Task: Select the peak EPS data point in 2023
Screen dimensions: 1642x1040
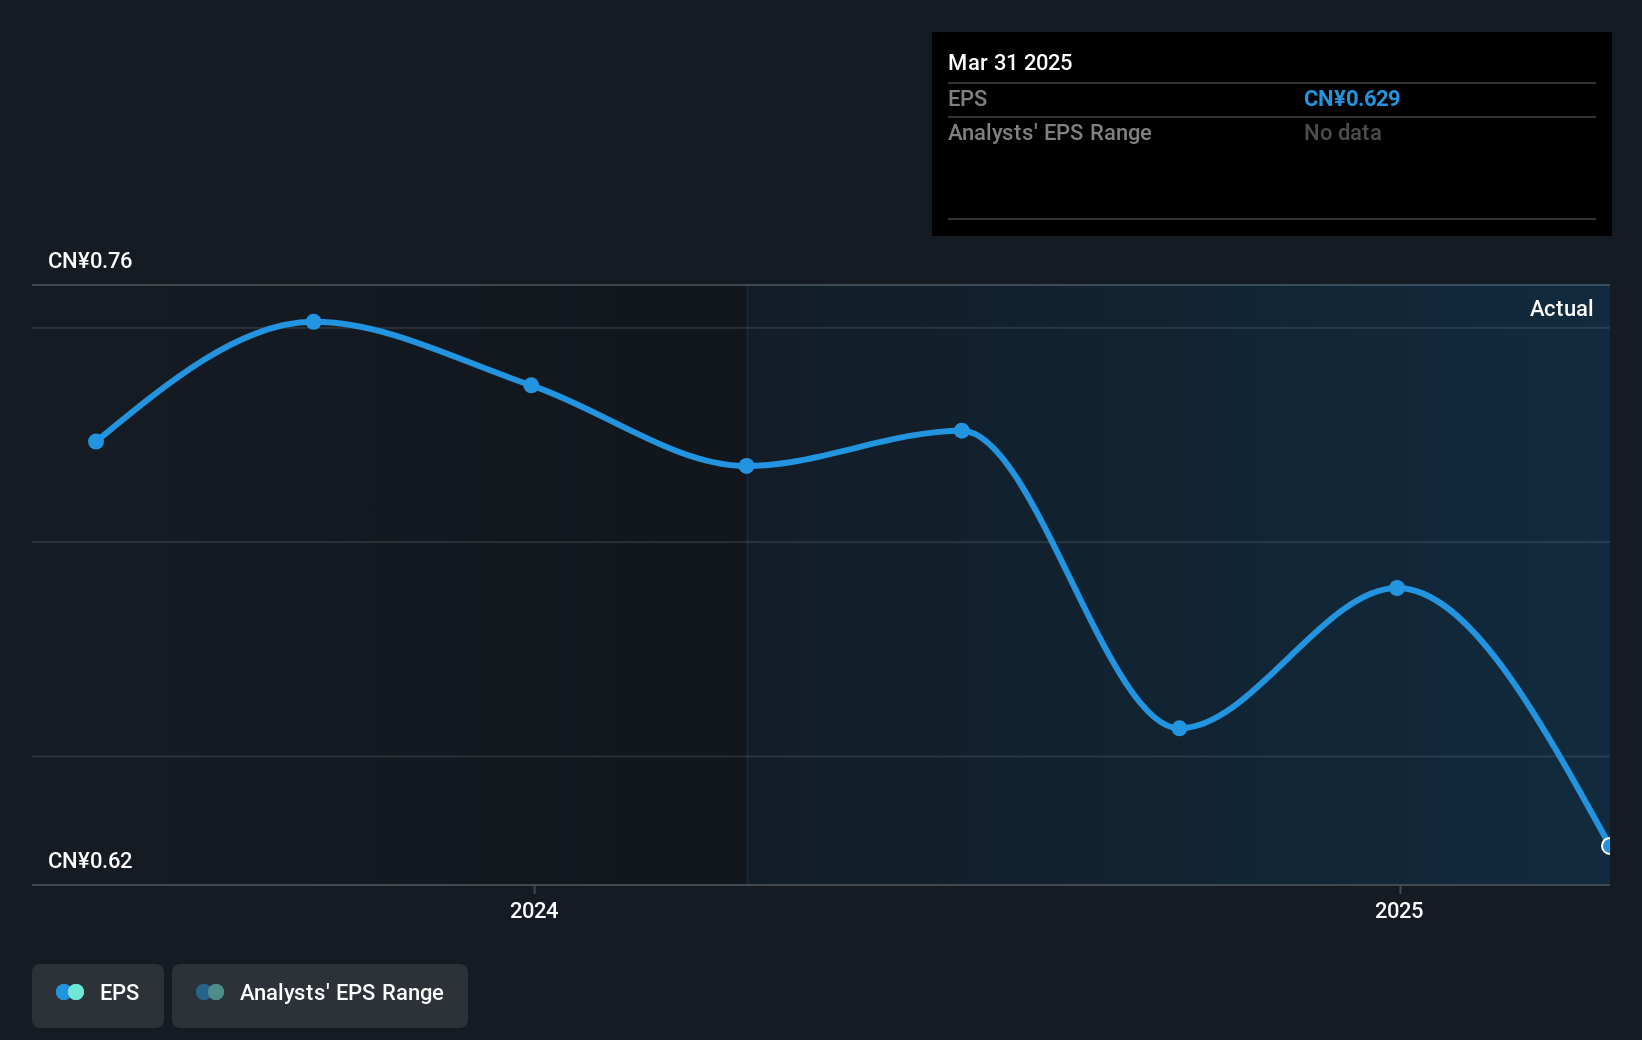Action: point(314,322)
